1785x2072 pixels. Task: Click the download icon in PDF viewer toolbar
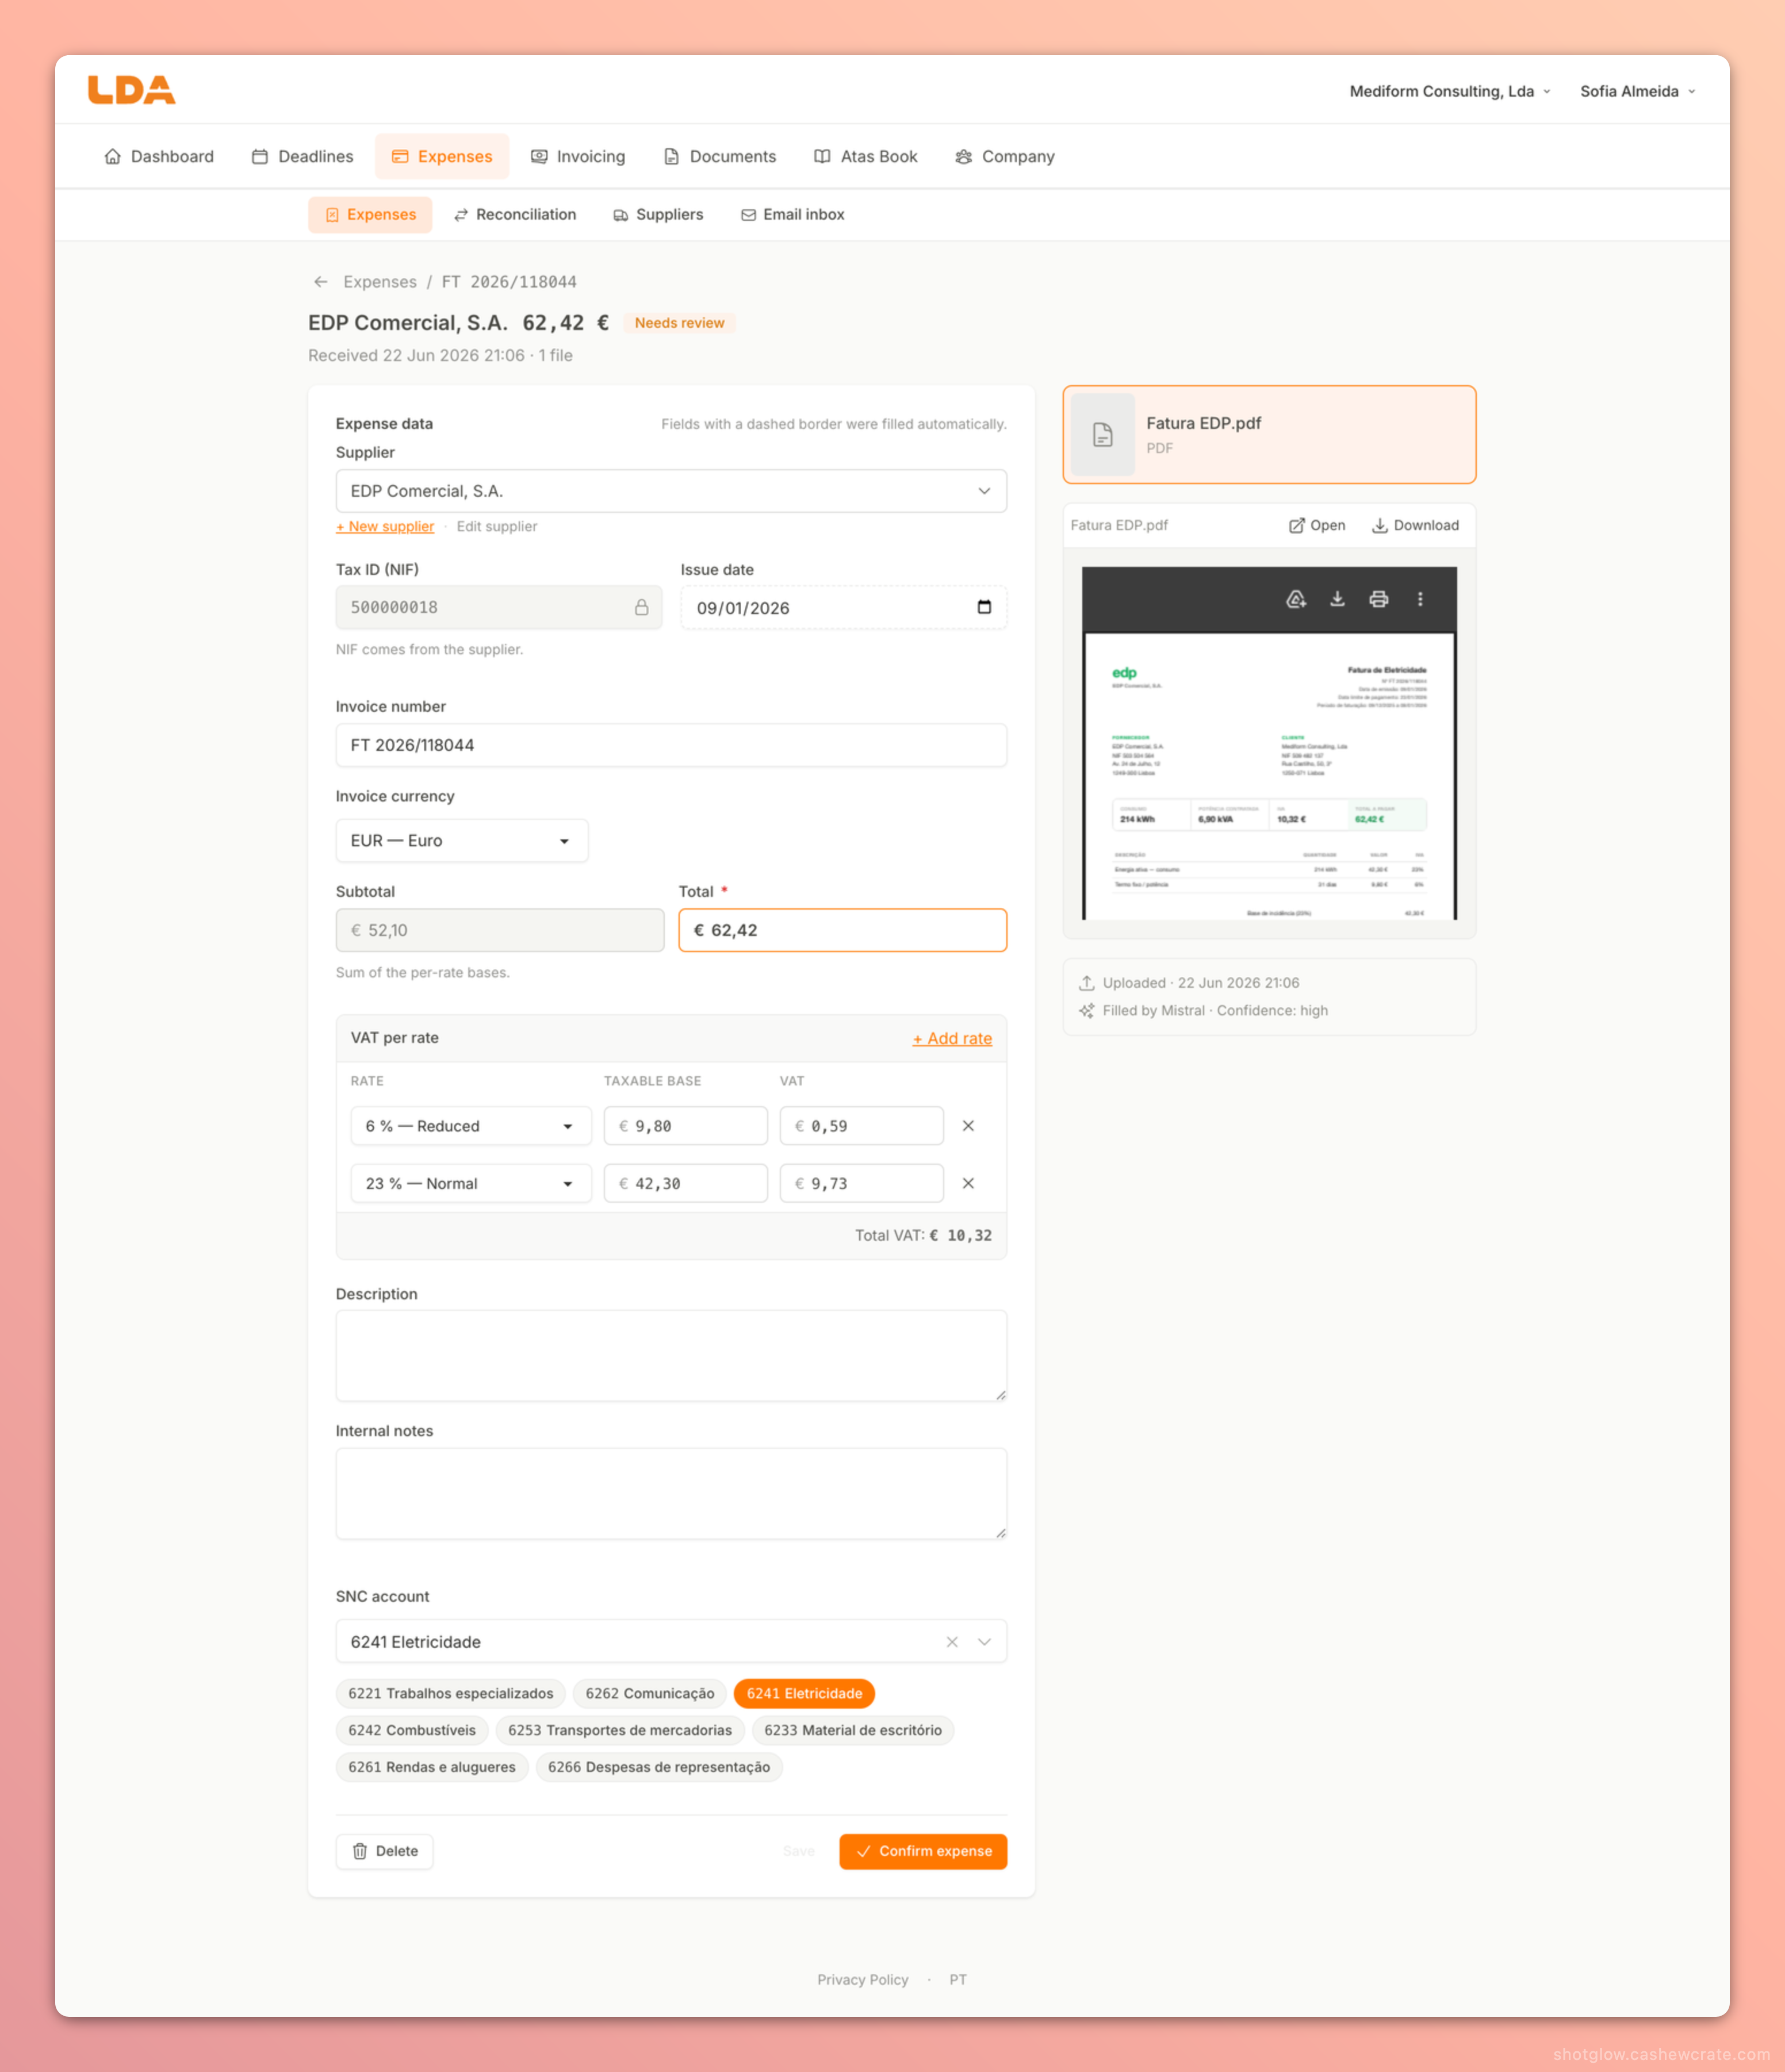1337,599
